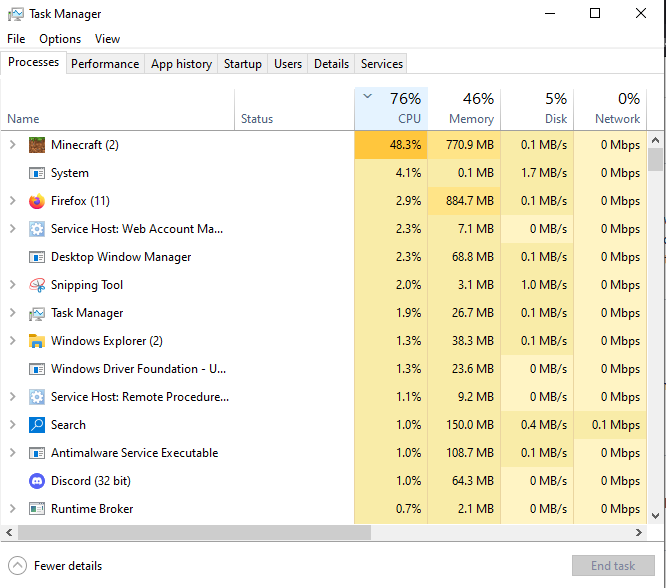This screenshot has width=666, height=588.
Task: Click the Snipping Tool scissors icon
Action: 37,285
